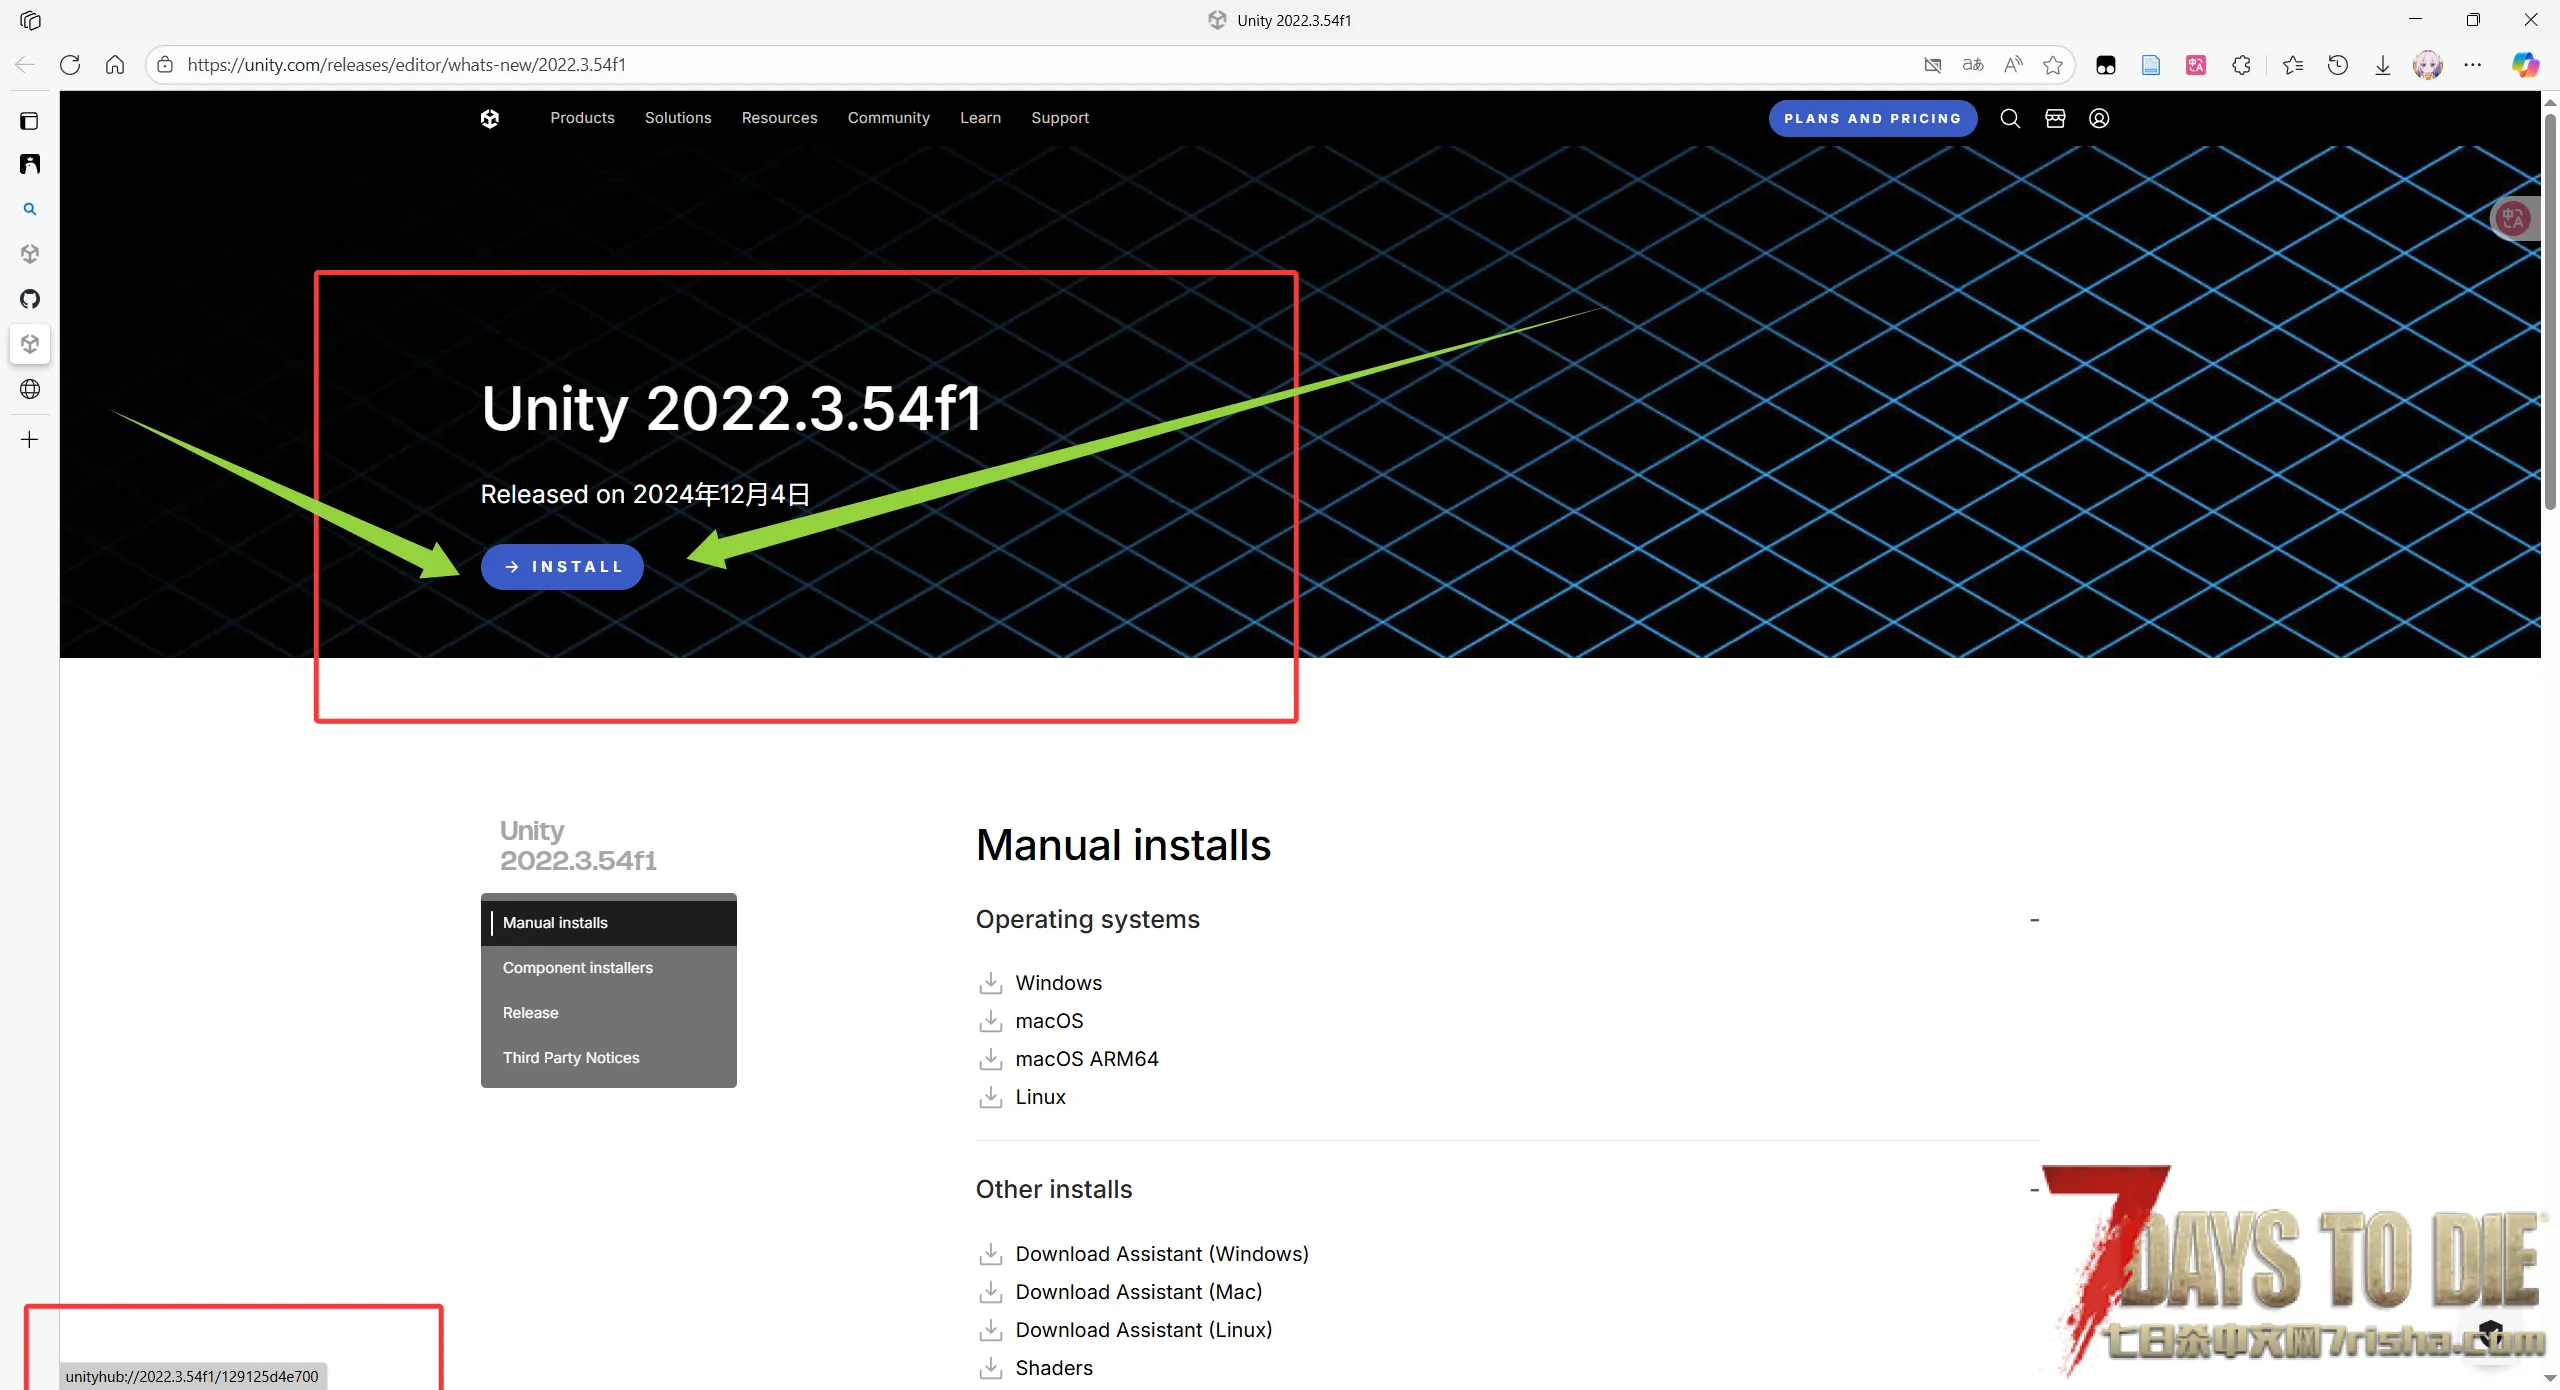Viewport: 2560px width, 1390px height.
Task: Collapse the Other installs section
Action: click(x=2034, y=1190)
